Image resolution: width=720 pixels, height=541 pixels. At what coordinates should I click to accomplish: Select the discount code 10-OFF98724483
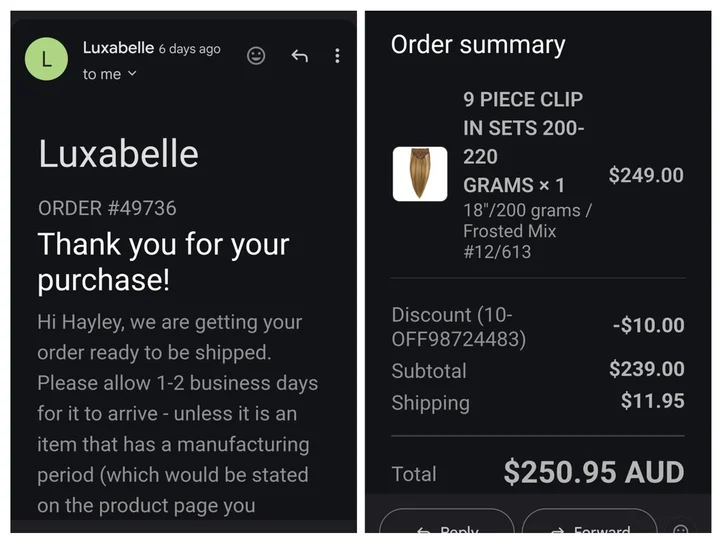pos(458,327)
